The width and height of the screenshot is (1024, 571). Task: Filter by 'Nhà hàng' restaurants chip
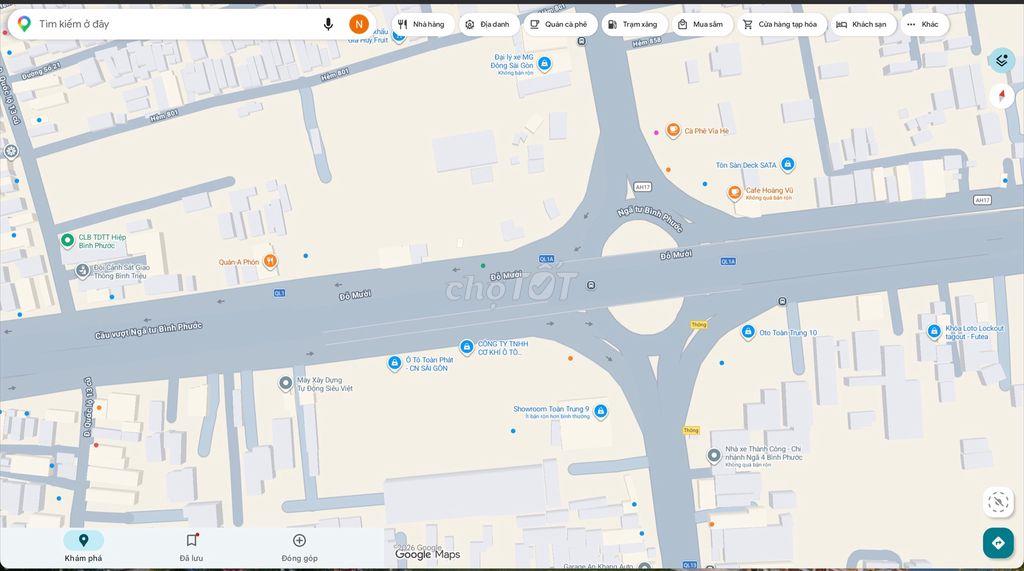(423, 24)
